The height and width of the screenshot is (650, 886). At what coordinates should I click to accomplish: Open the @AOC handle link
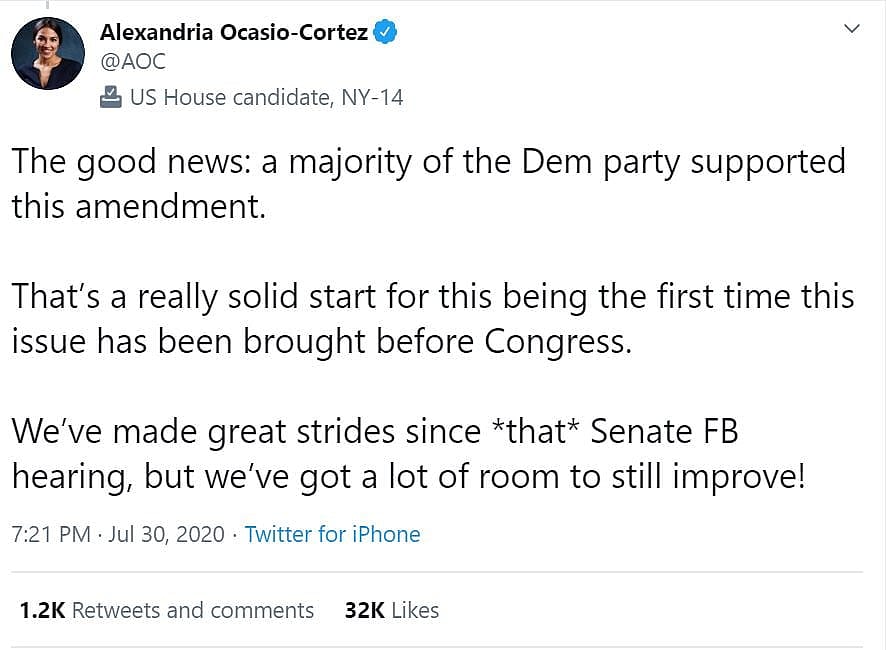133,61
